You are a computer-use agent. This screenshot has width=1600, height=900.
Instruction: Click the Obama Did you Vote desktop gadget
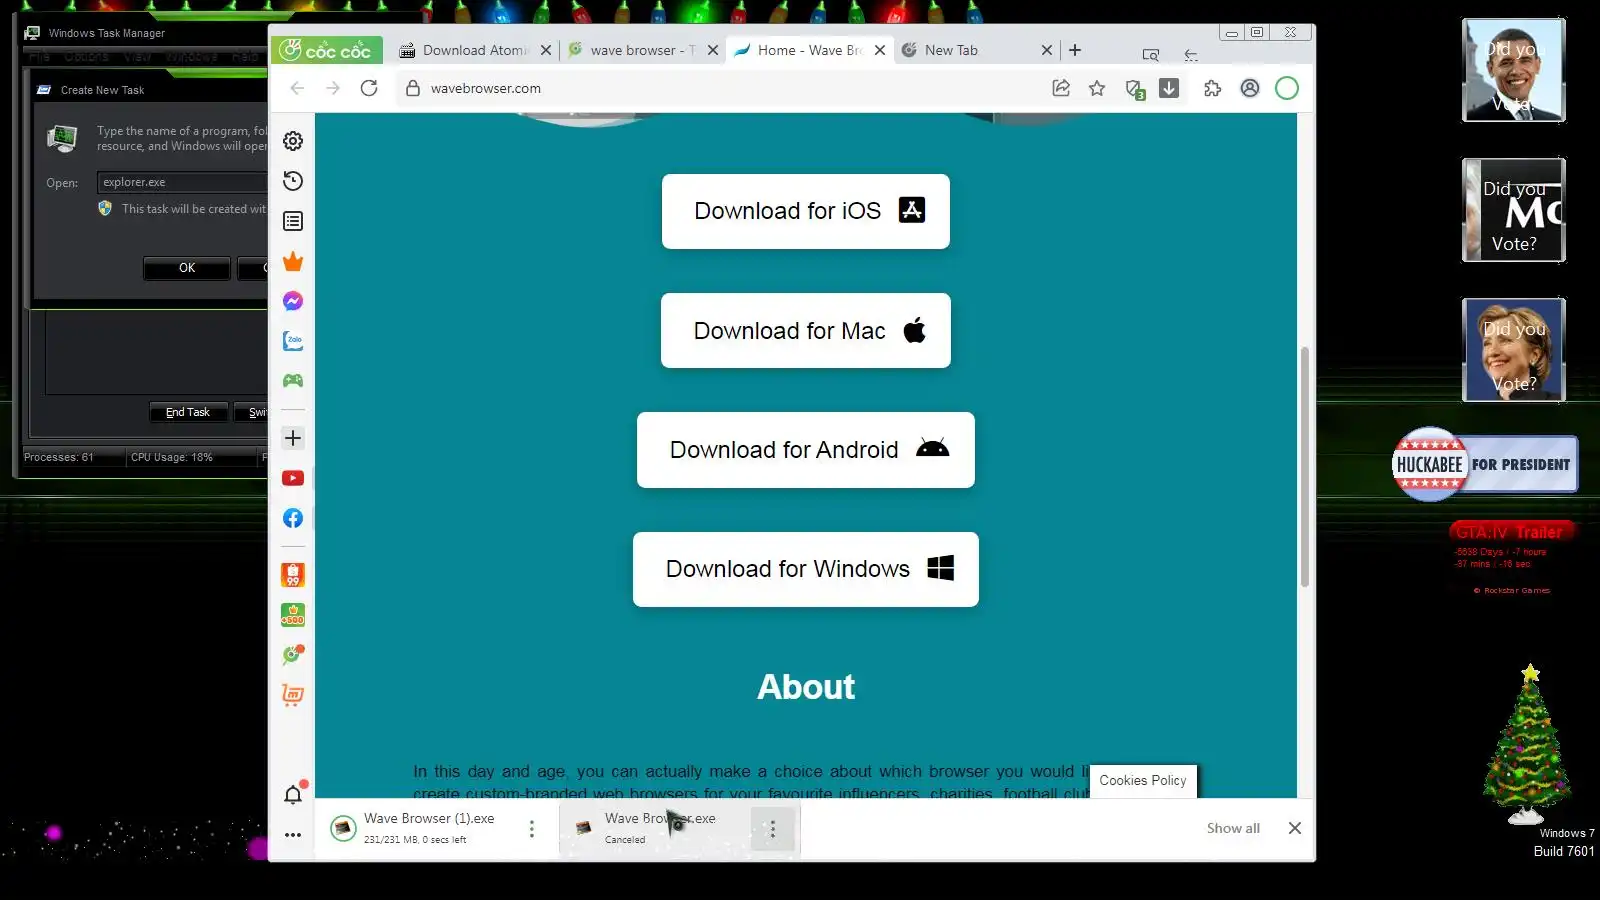[x=1514, y=70]
